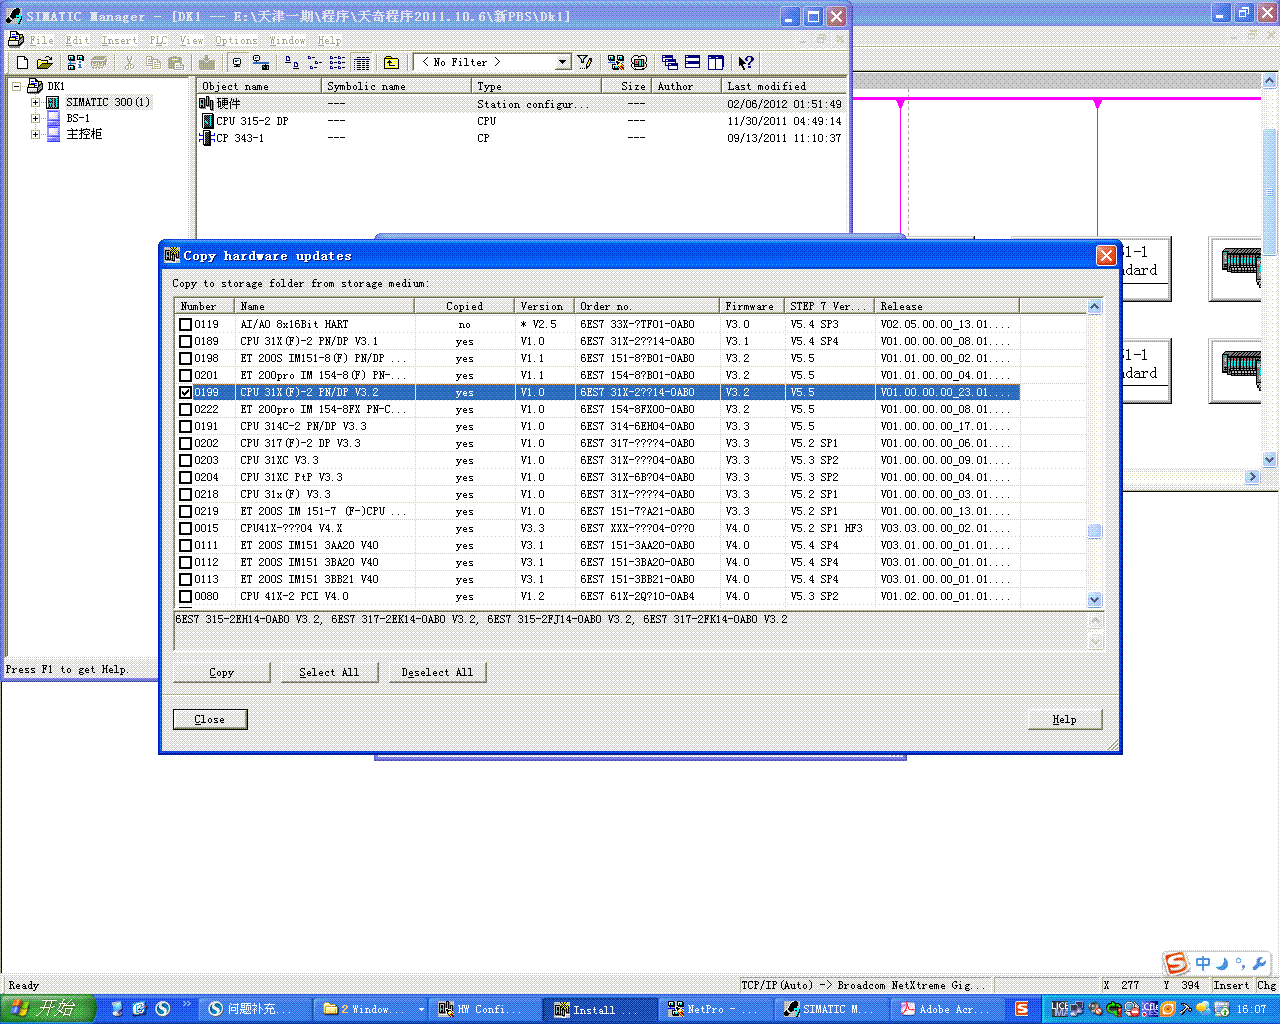1280x1024 pixels.
Task: Check box for update 0080 CPU 41X-2 PCI
Action: click(185, 596)
